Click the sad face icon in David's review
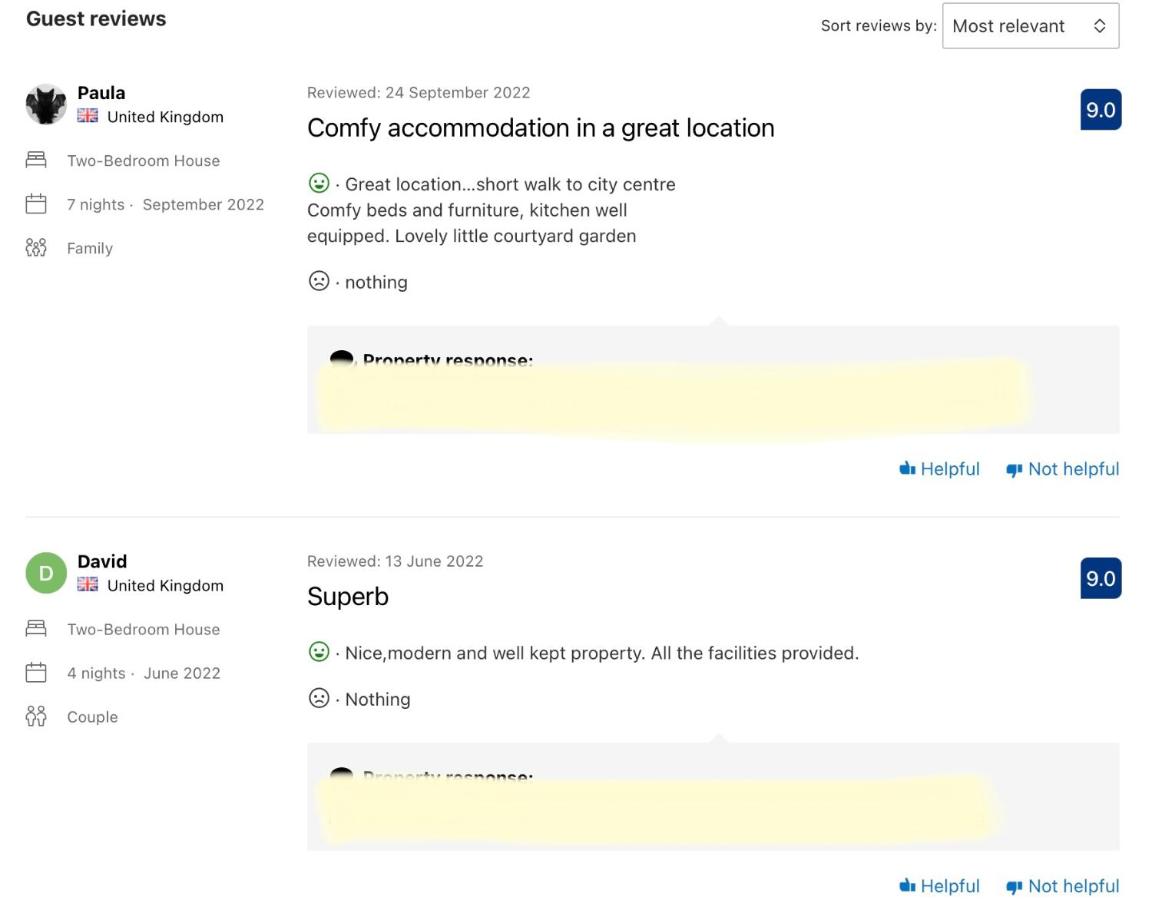The image size is (1152, 900). point(318,698)
